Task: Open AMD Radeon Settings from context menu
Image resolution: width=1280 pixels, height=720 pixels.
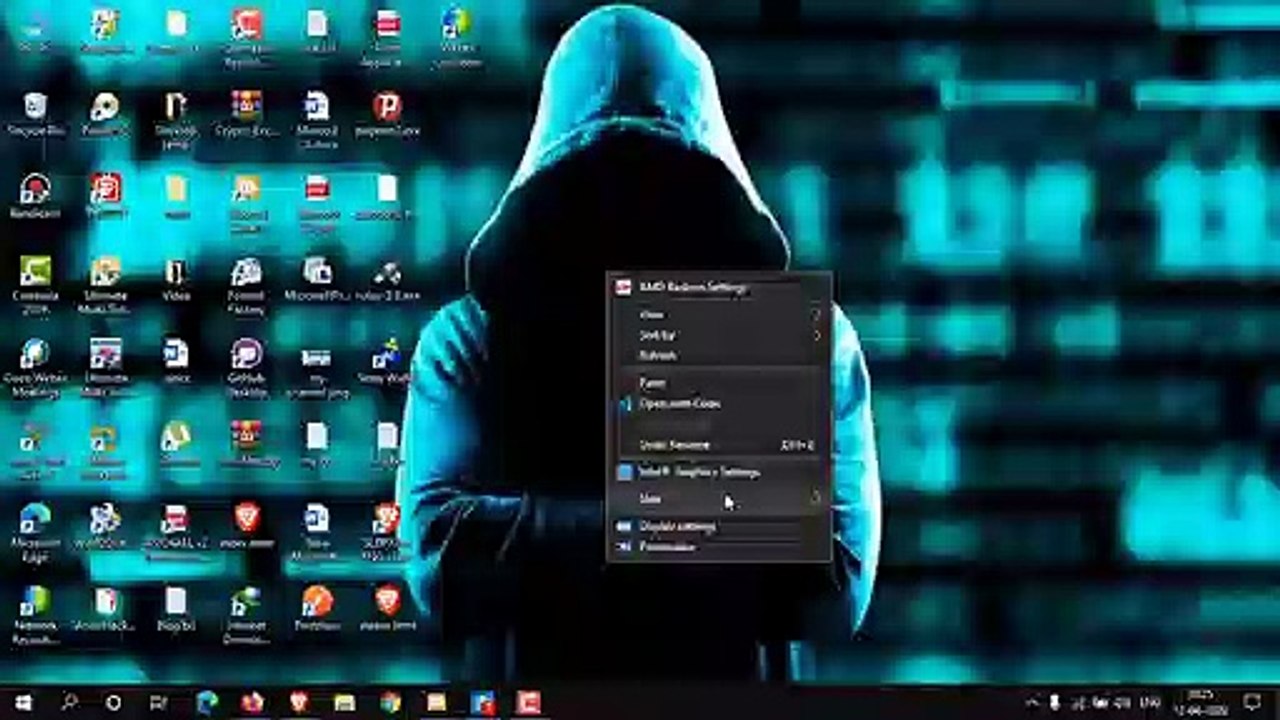Action: click(x=719, y=288)
